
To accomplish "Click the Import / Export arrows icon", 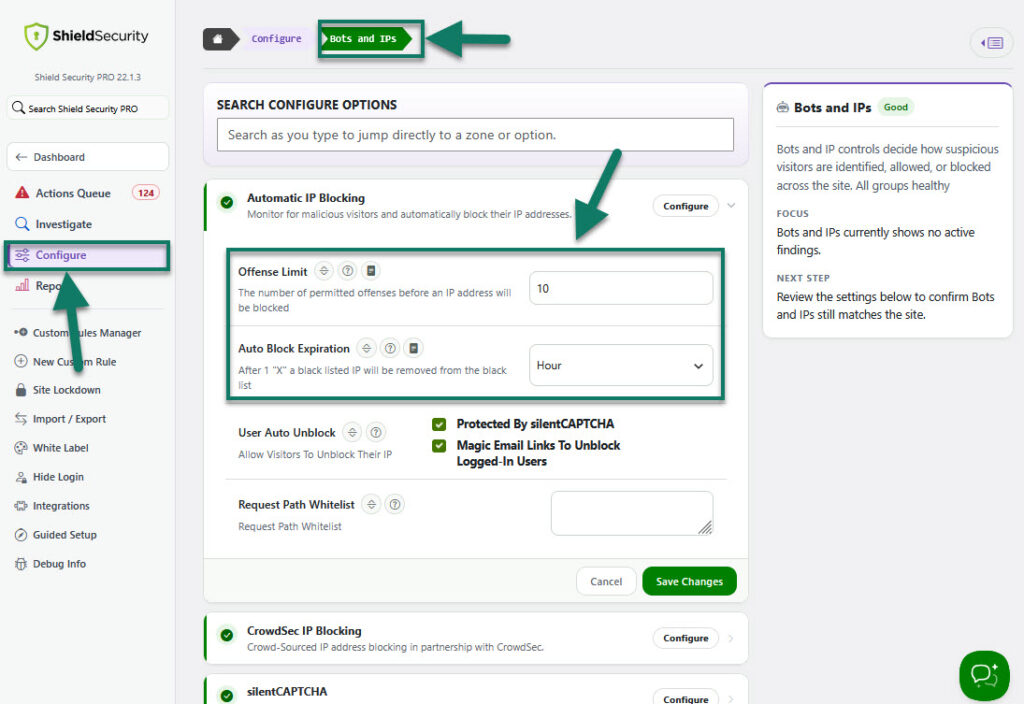I will point(21,419).
